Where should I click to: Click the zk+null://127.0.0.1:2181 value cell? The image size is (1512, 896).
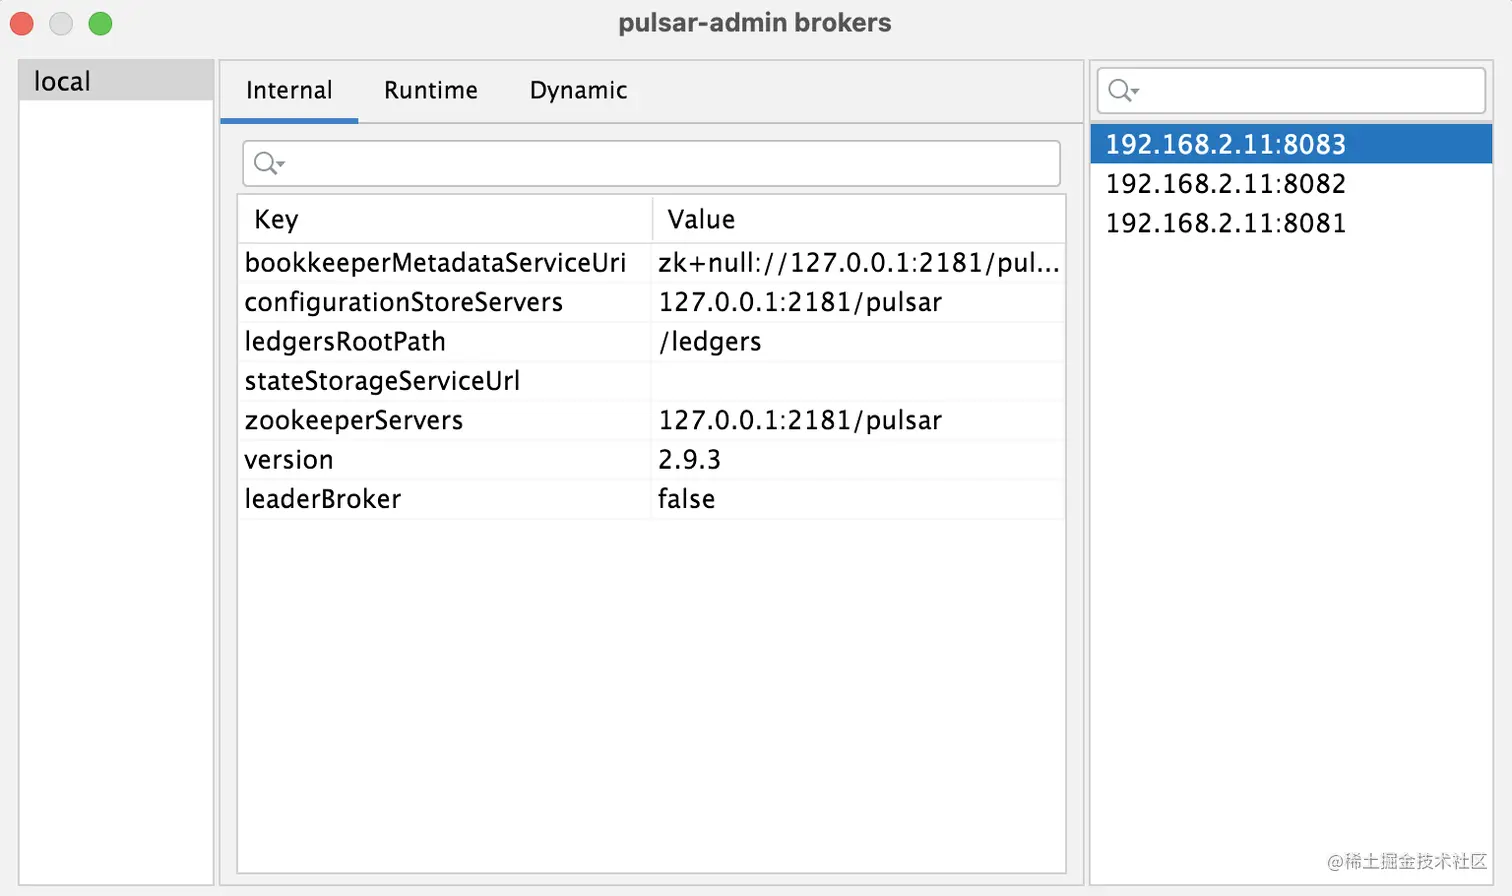tap(859, 263)
